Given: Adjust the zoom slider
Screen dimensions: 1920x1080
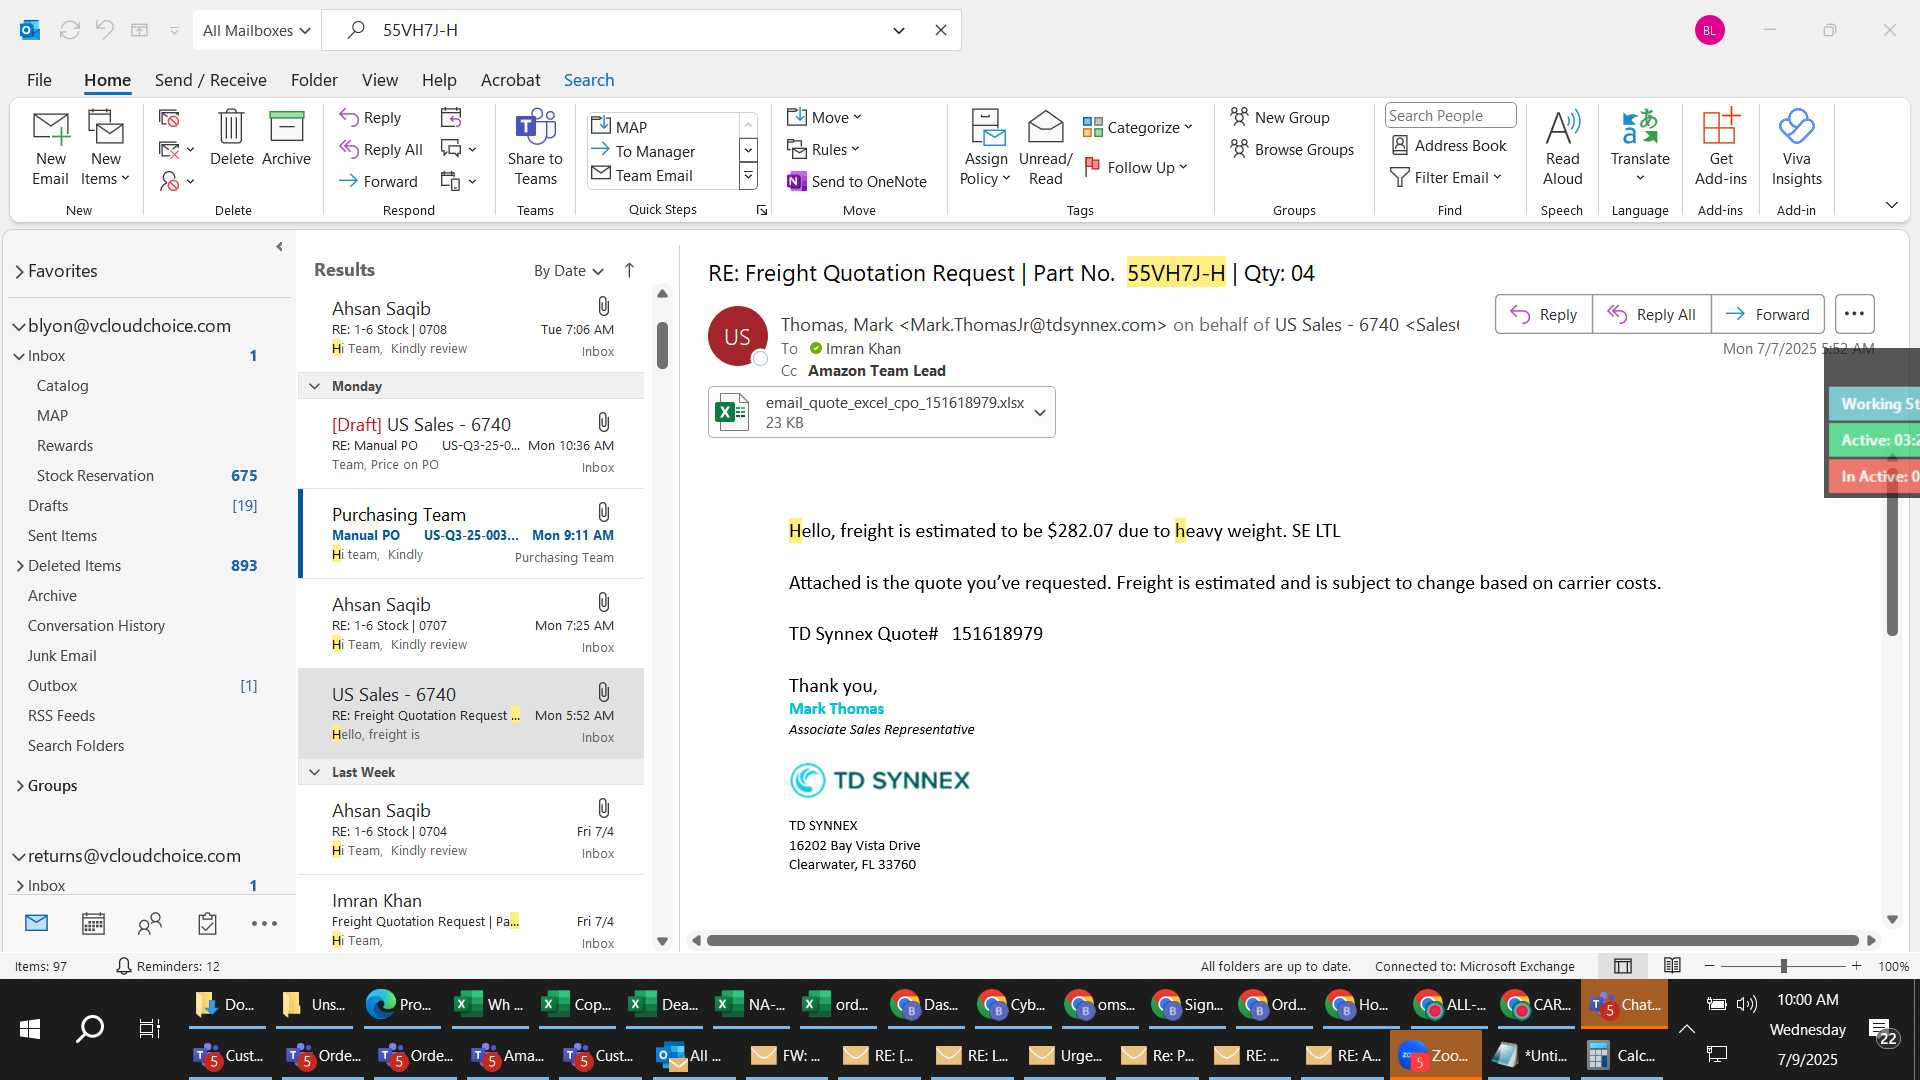Looking at the screenshot, I should click(1783, 966).
